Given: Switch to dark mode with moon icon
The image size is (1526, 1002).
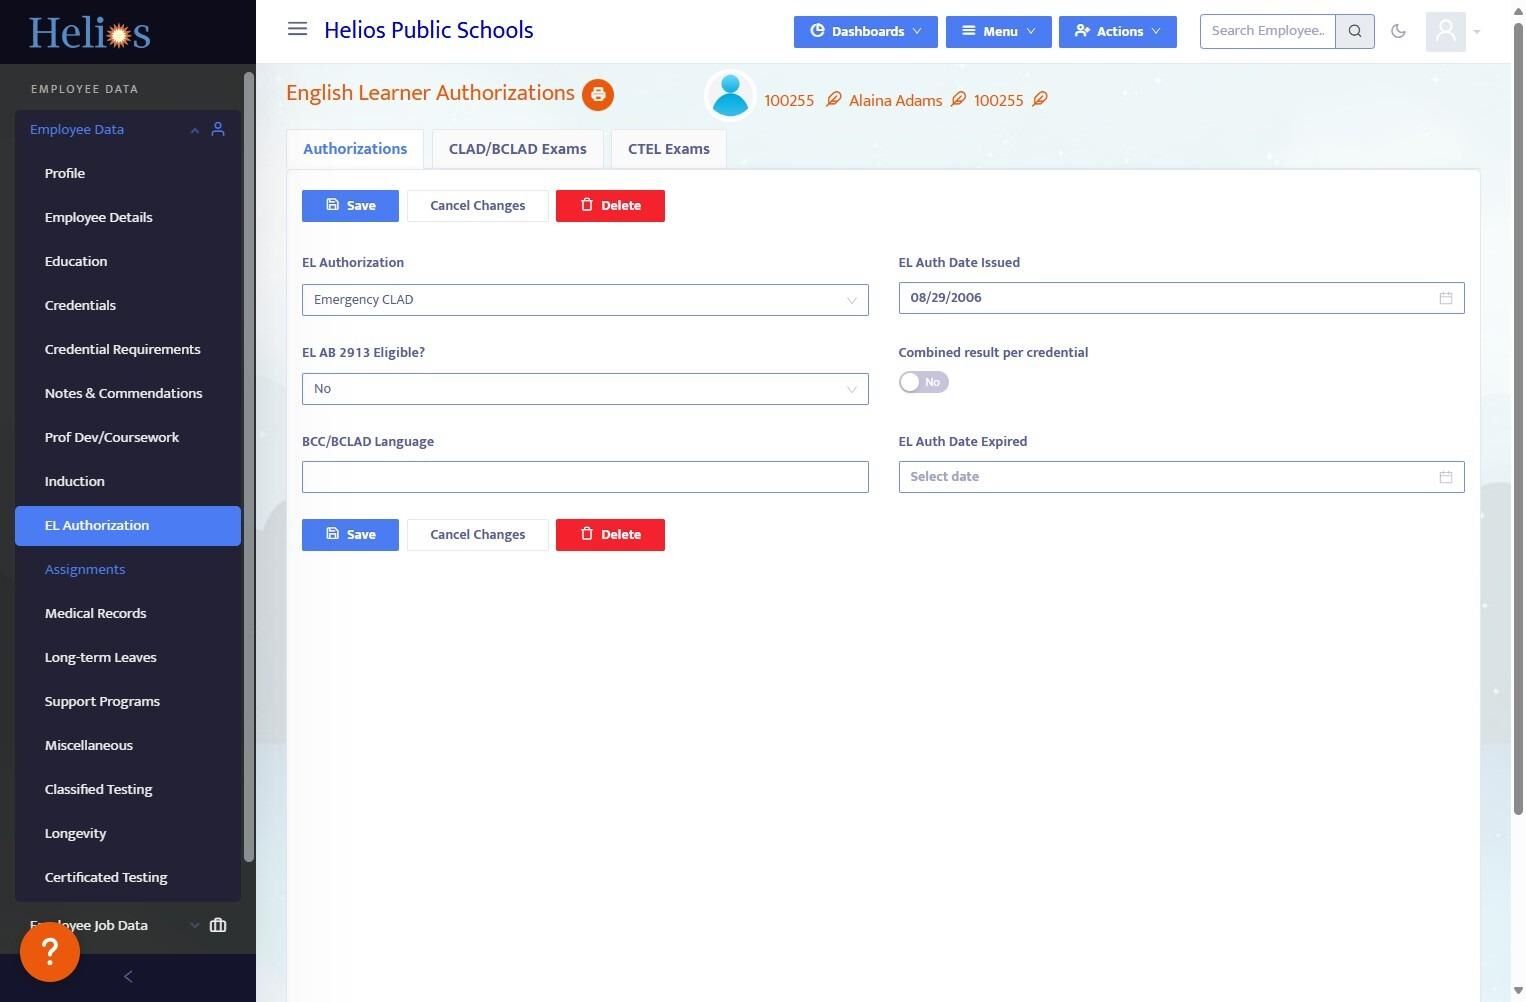Looking at the screenshot, I should pos(1399,31).
